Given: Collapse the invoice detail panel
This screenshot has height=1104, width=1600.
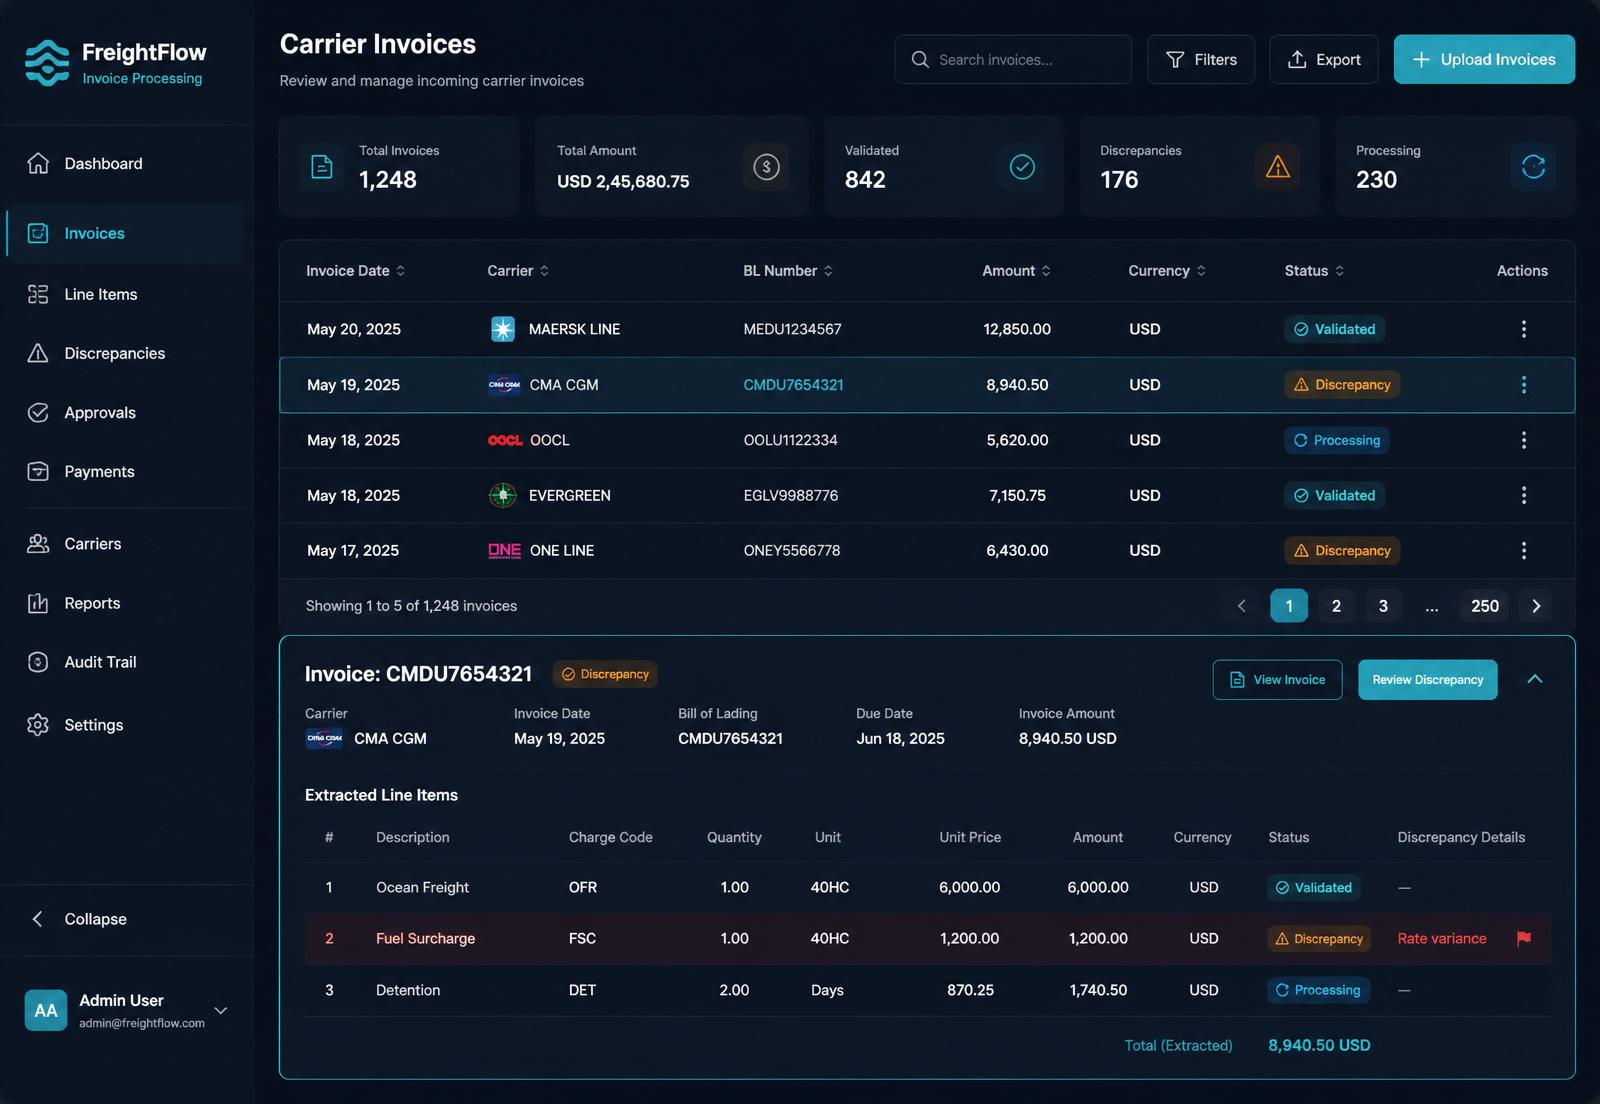Looking at the screenshot, I should pyautogui.click(x=1535, y=679).
